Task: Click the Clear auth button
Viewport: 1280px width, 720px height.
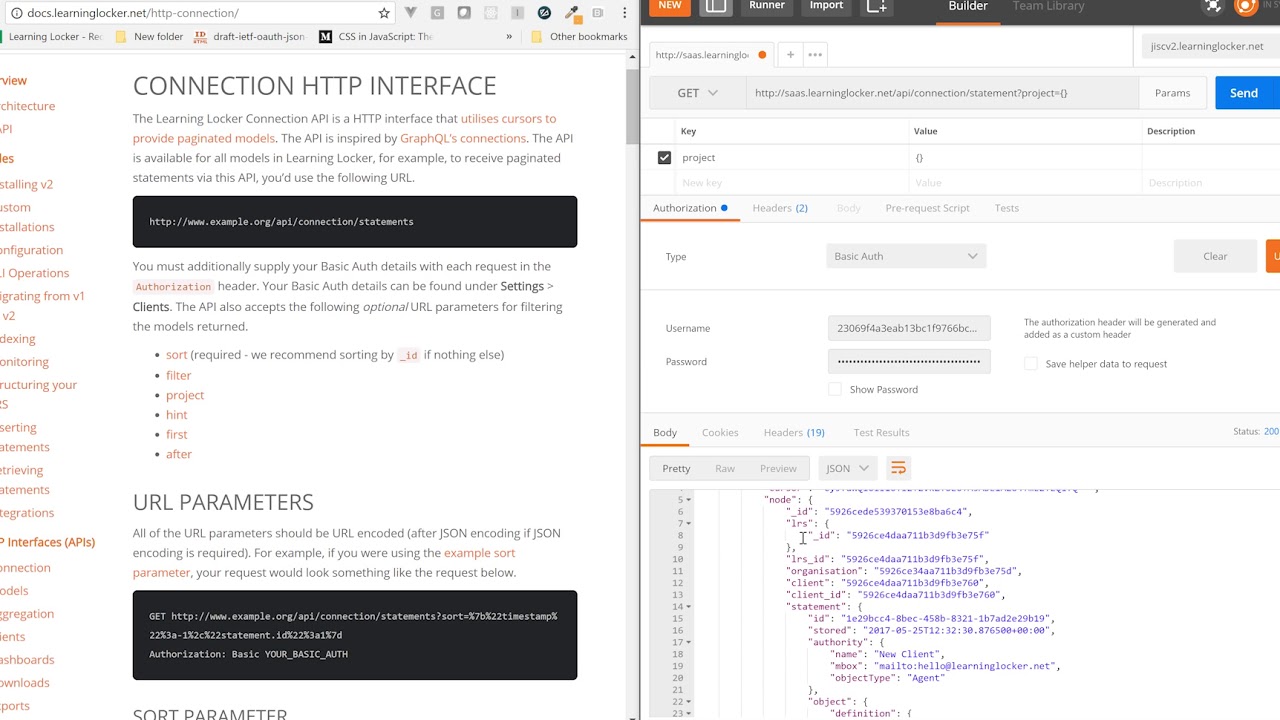Action: (1215, 256)
